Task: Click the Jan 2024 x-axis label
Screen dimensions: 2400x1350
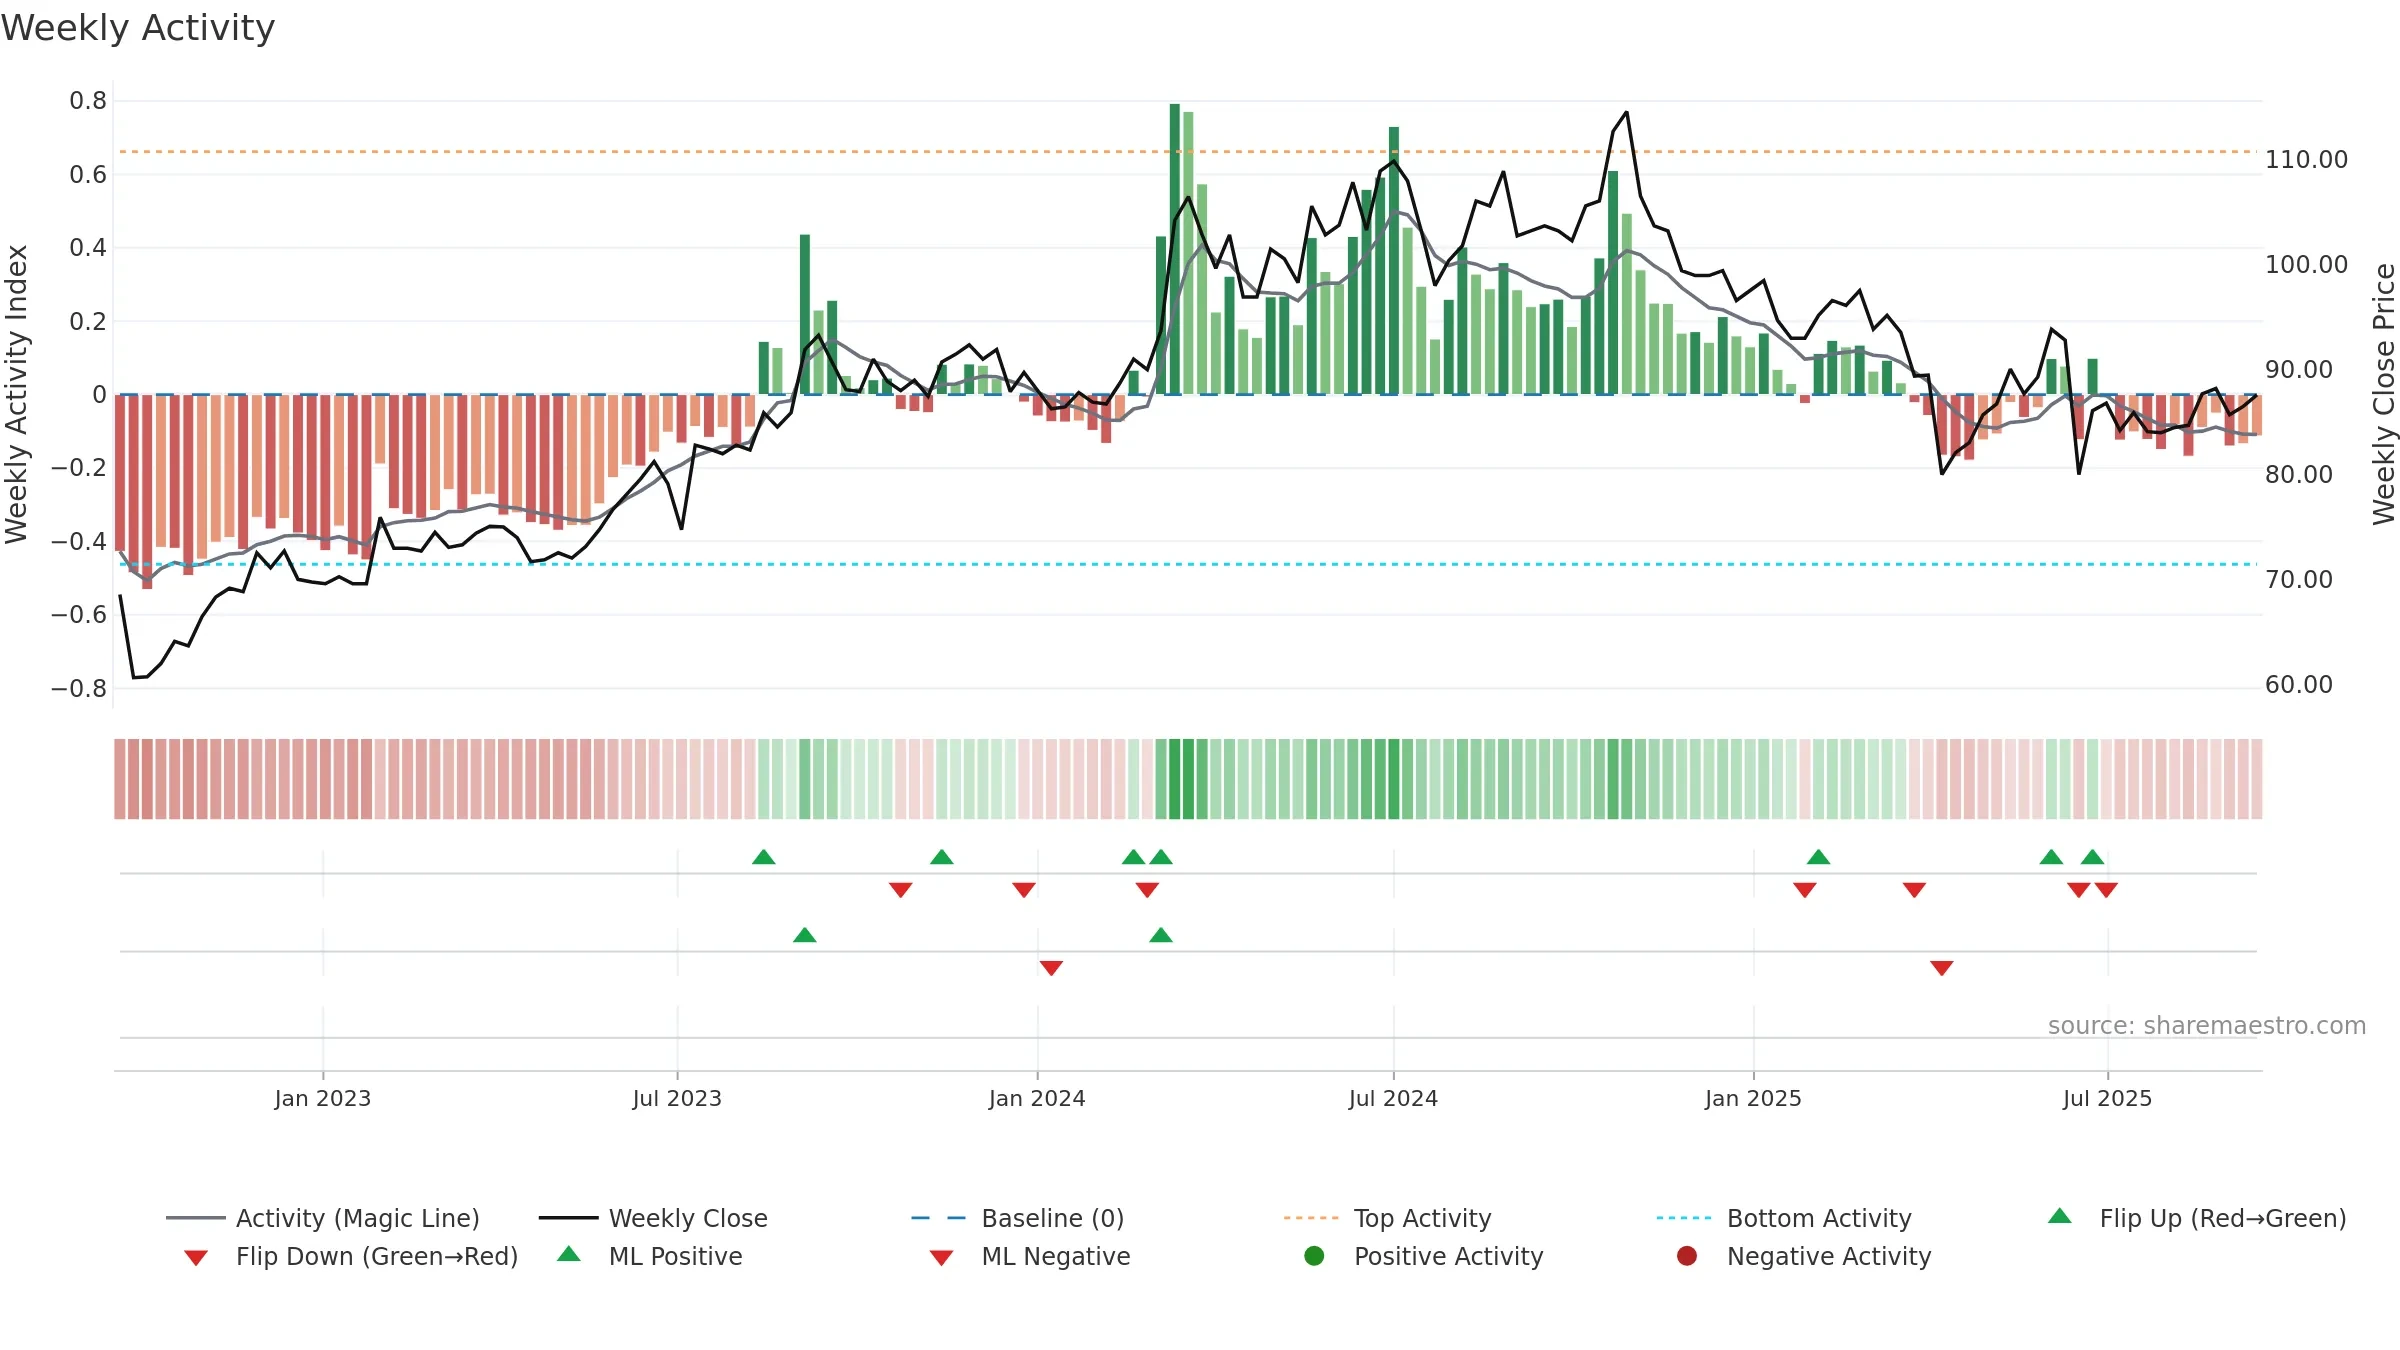Action: click(1037, 1098)
